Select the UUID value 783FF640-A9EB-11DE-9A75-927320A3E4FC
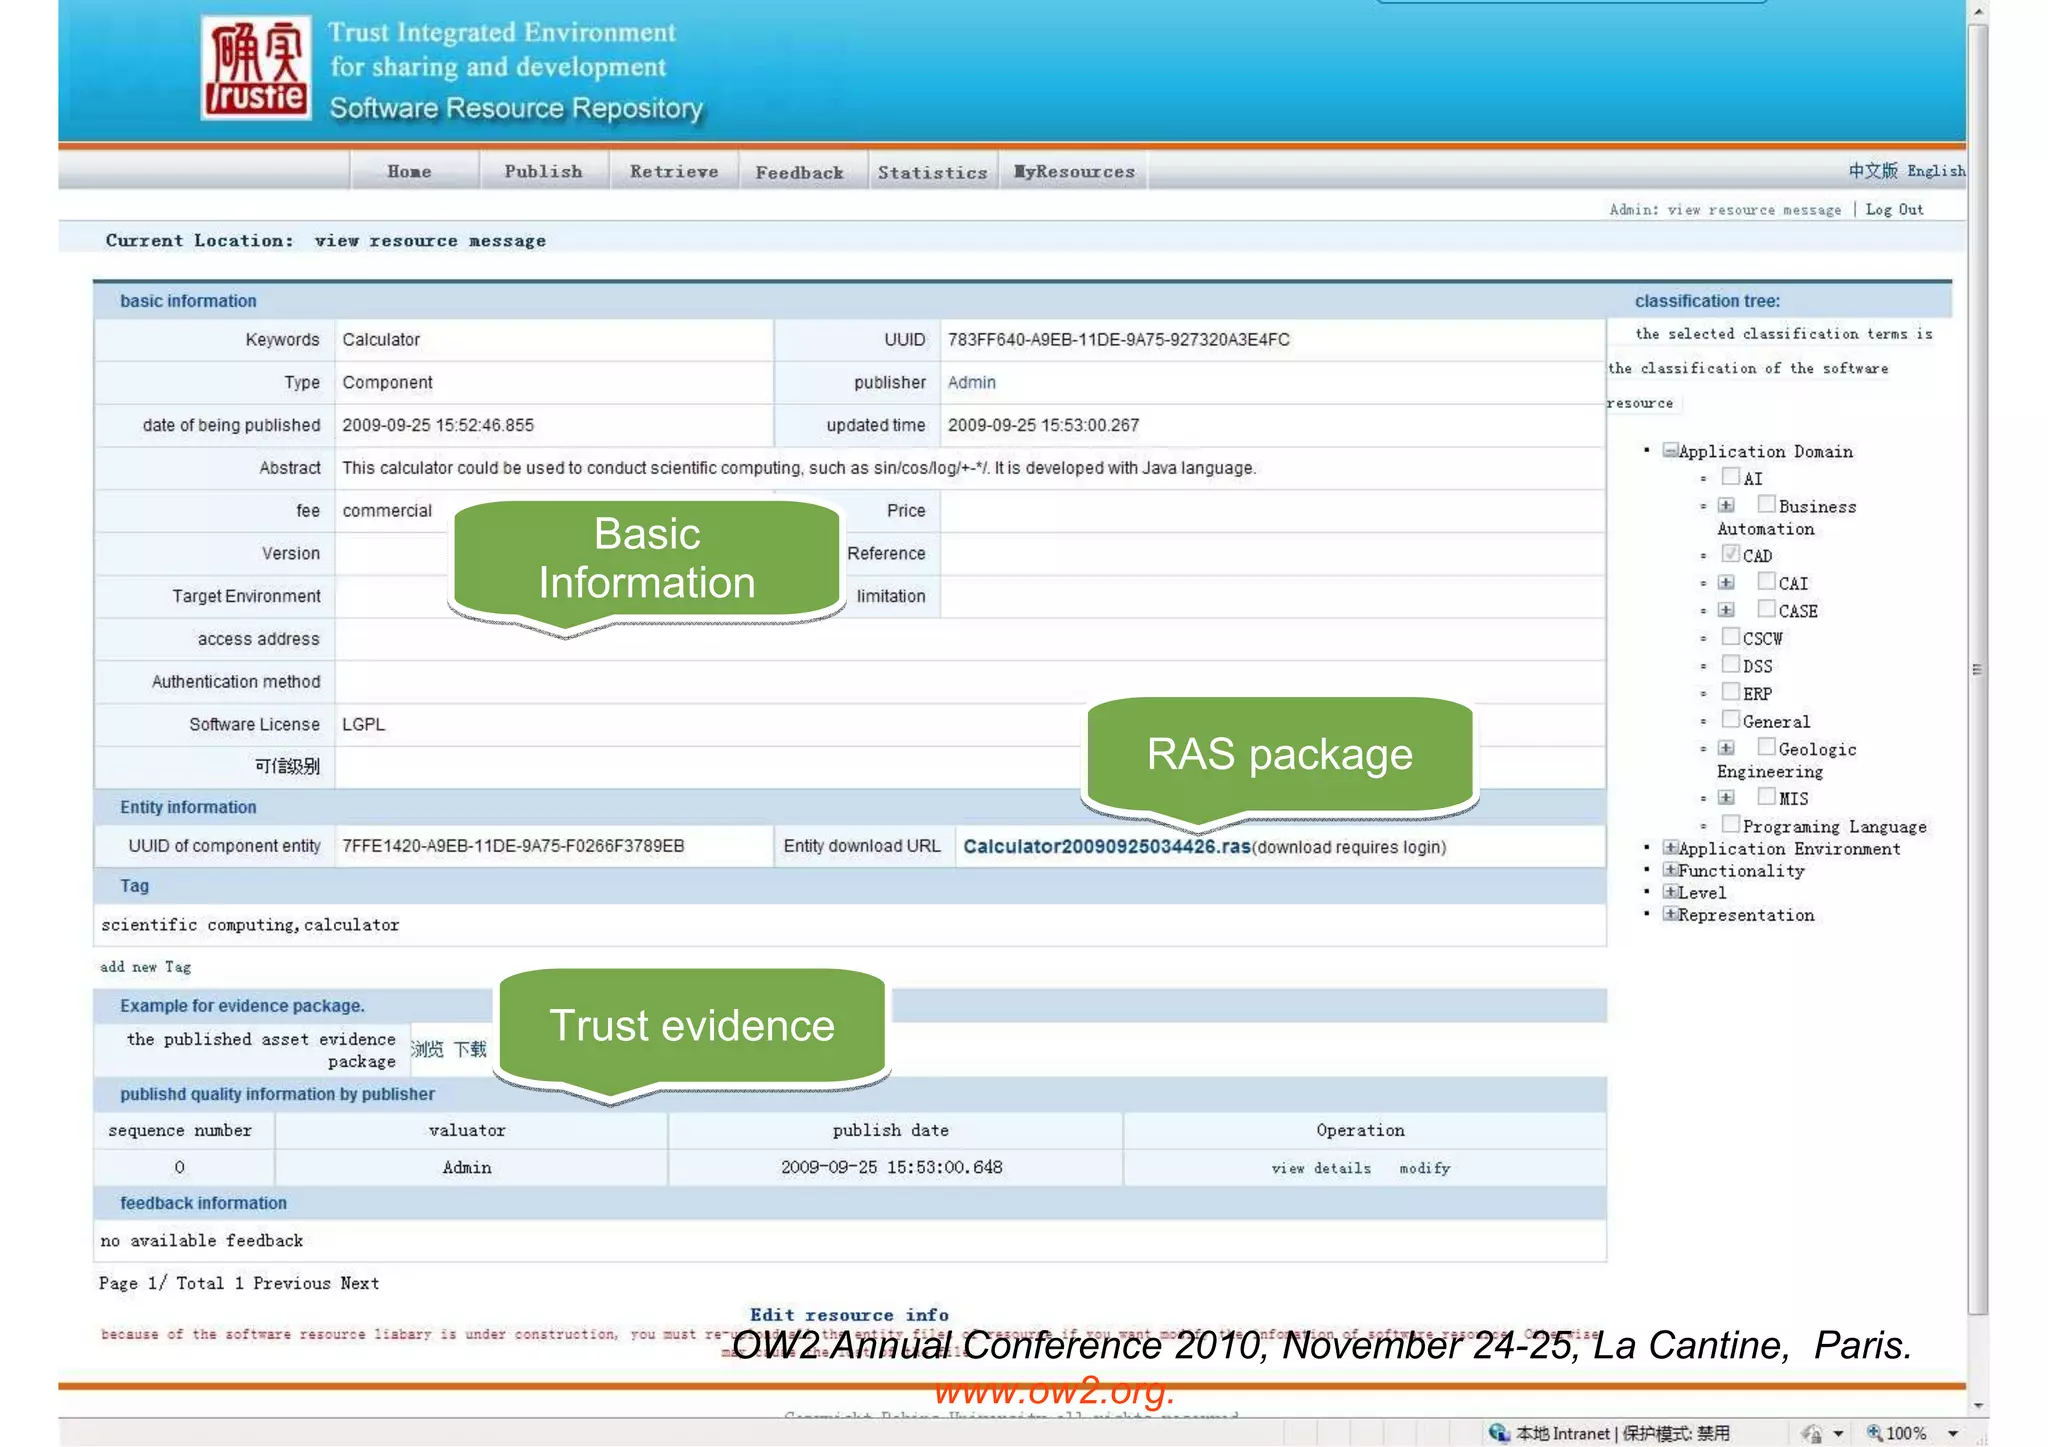 click(x=1118, y=339)
